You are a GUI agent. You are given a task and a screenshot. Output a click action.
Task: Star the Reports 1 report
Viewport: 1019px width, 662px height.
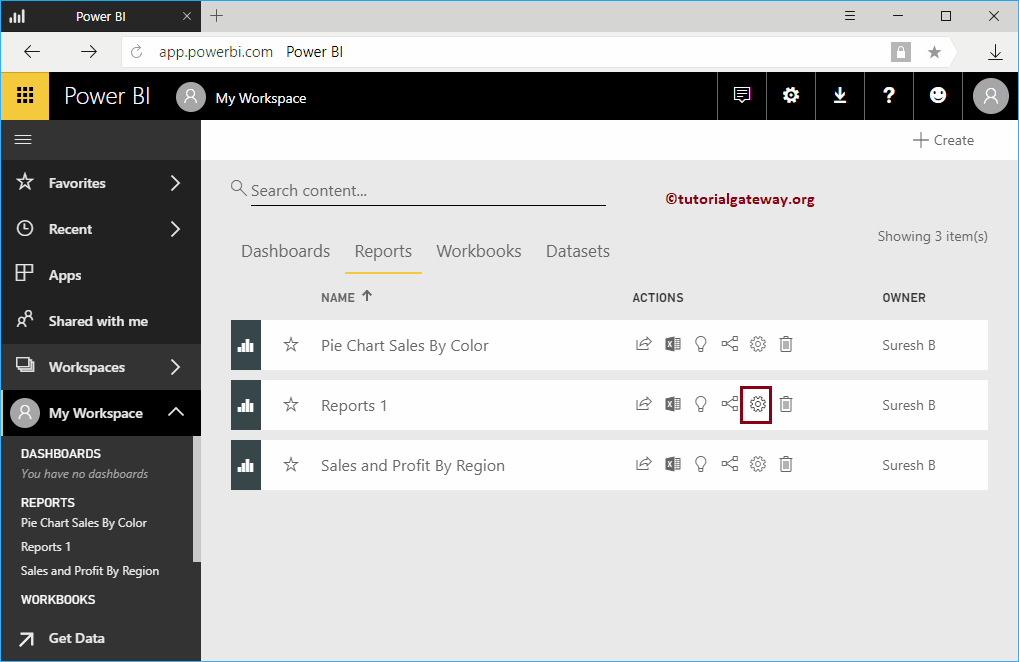(290, 404)
